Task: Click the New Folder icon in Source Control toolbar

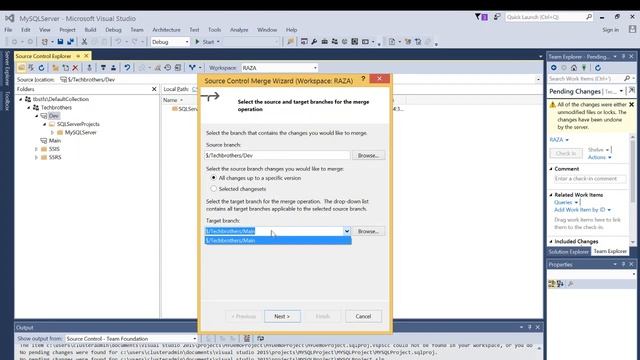Action: pos(55,68)
